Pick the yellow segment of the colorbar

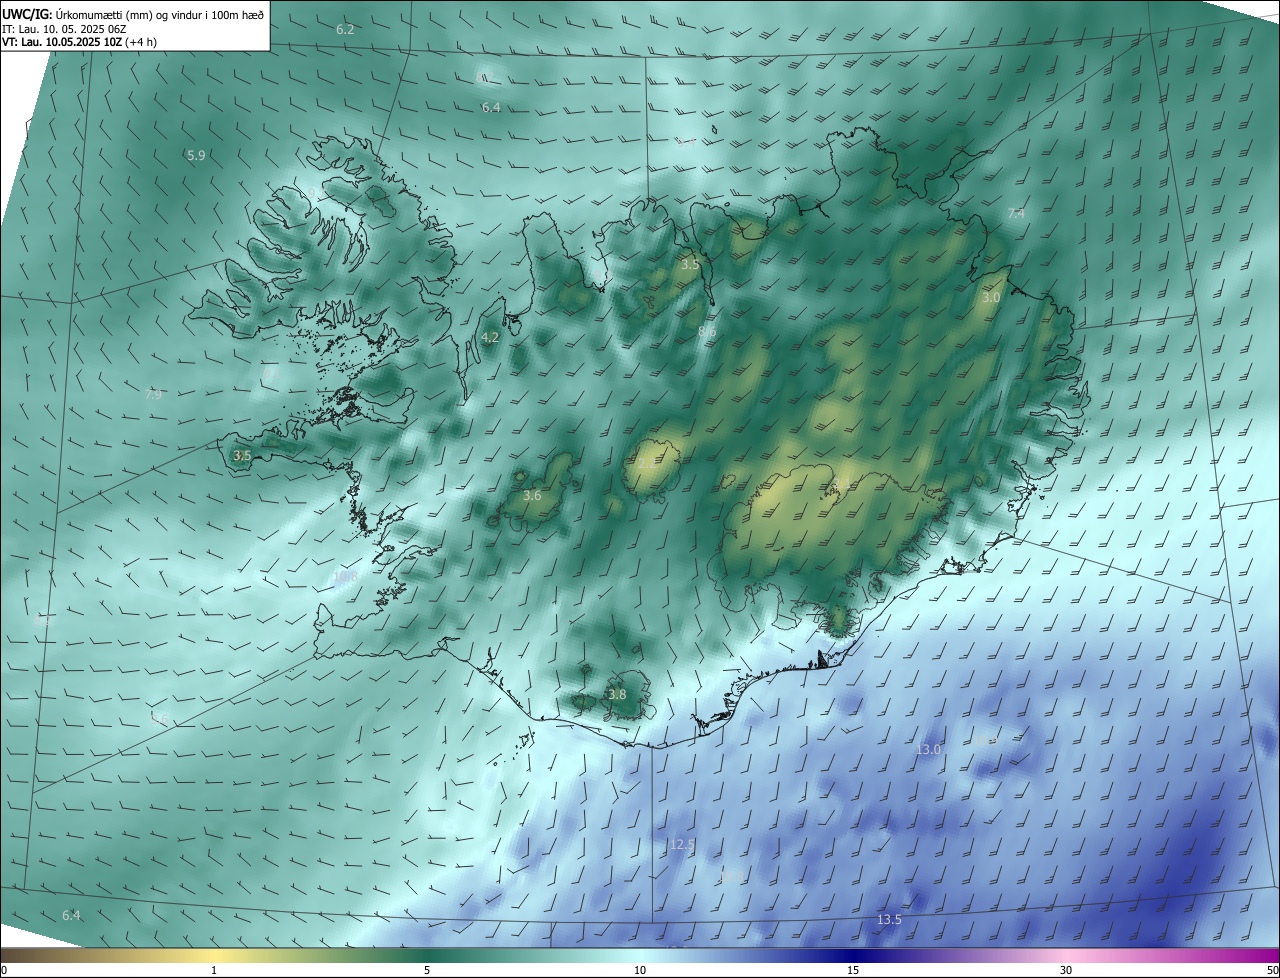coord(214,955)
